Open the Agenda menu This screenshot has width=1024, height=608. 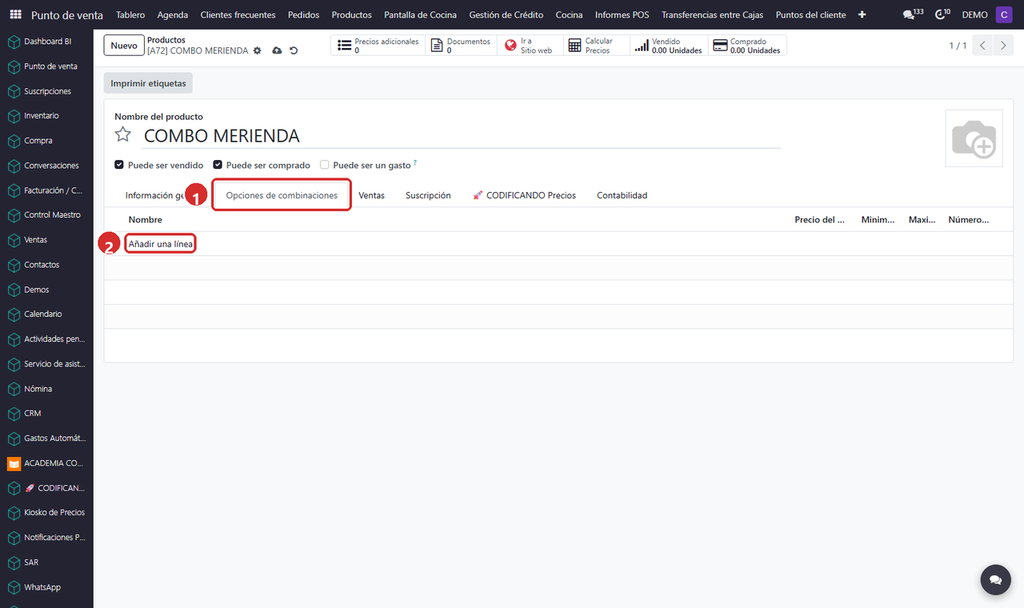(172, 14)
